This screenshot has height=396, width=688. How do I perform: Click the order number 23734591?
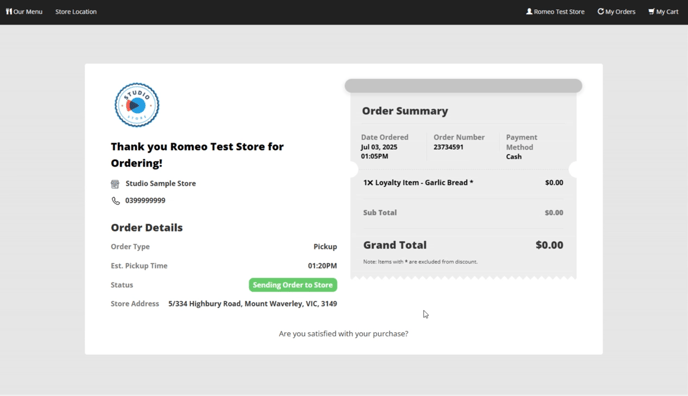point(448,147)
